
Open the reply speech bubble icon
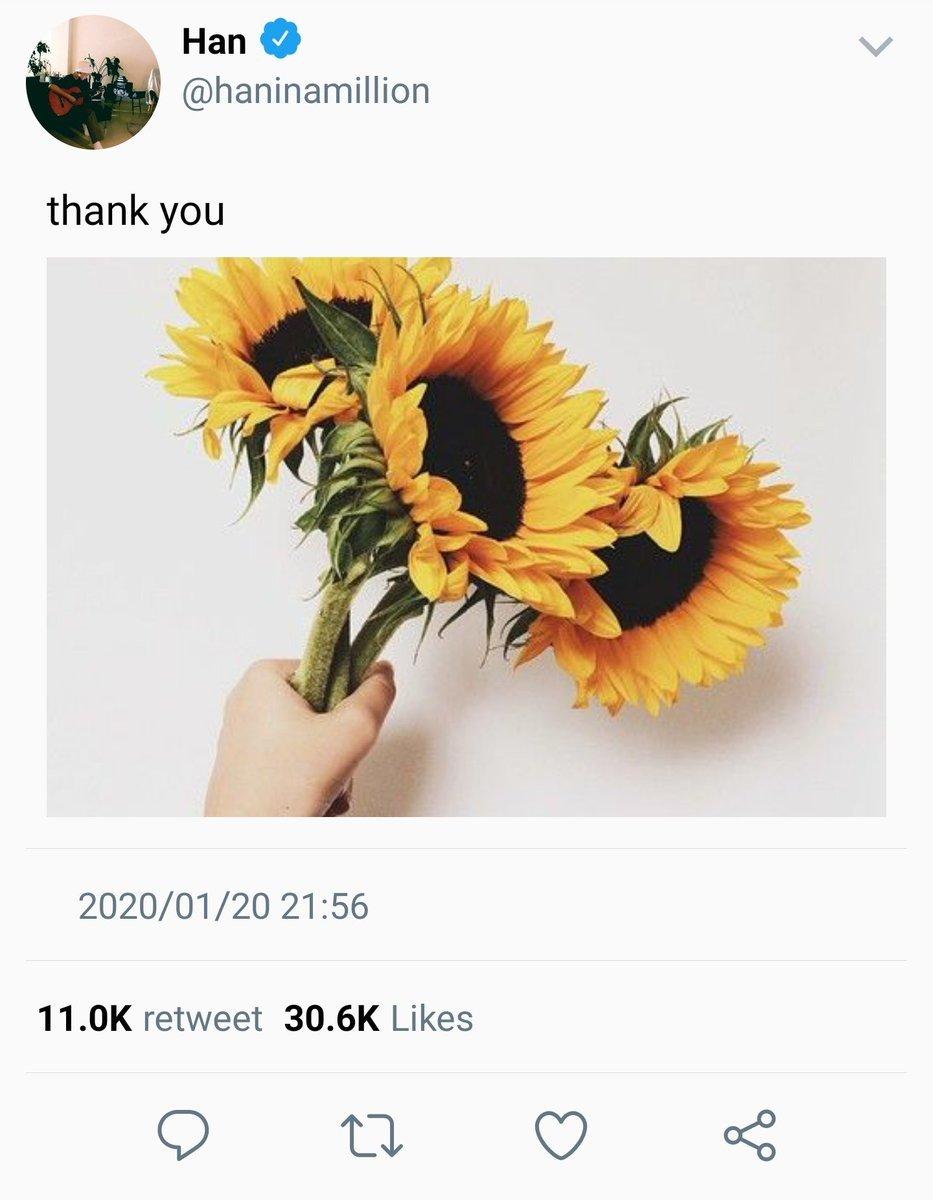tap(184, 1135)
